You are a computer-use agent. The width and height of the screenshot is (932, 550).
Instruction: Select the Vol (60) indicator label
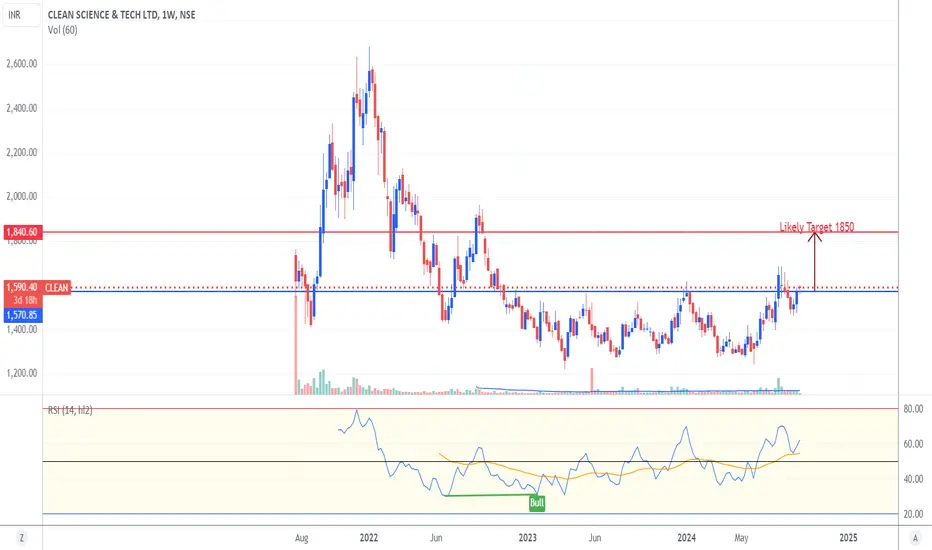coord(62,30)
